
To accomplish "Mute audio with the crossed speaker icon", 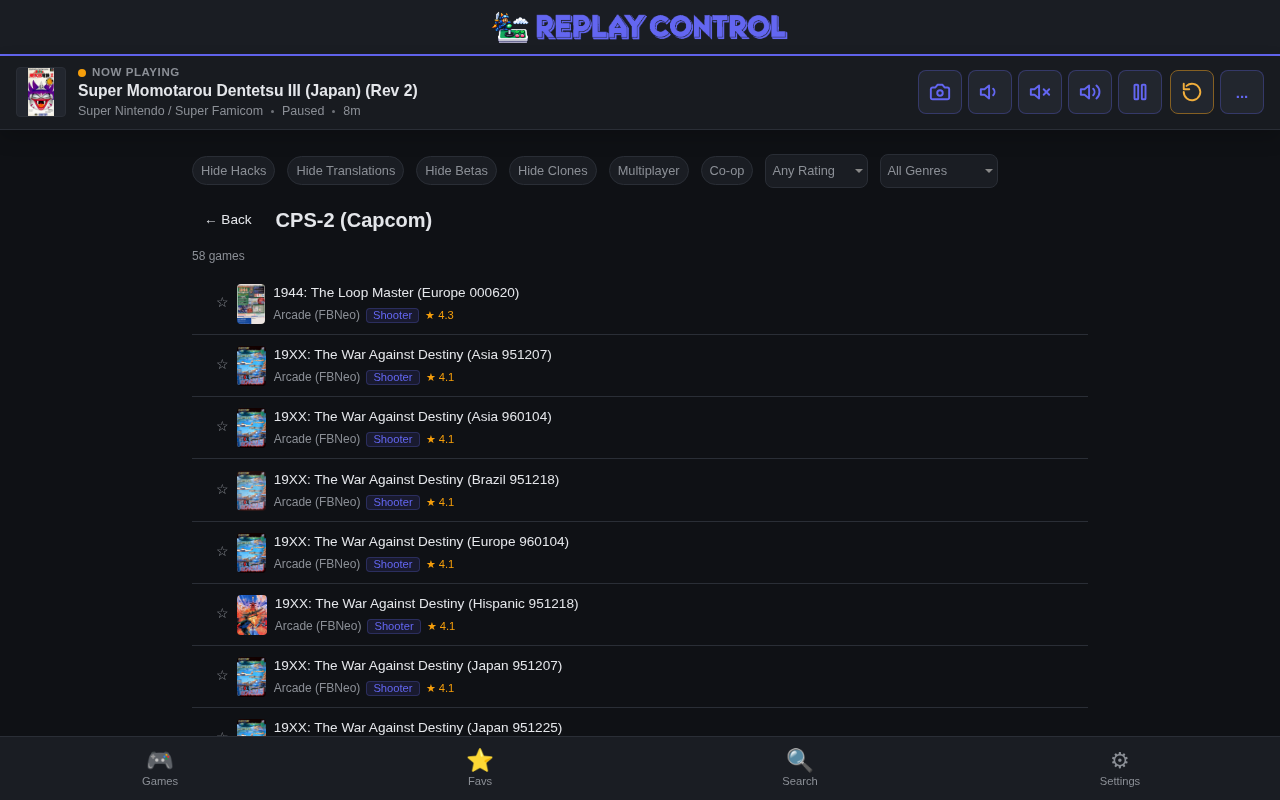I will tap(1040, 92).
